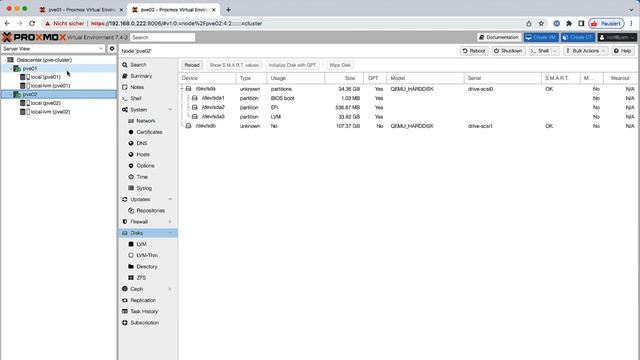Click the Reload disks button
The width and height of the screenshot is (640, 360).
click(x=192, y=65)
